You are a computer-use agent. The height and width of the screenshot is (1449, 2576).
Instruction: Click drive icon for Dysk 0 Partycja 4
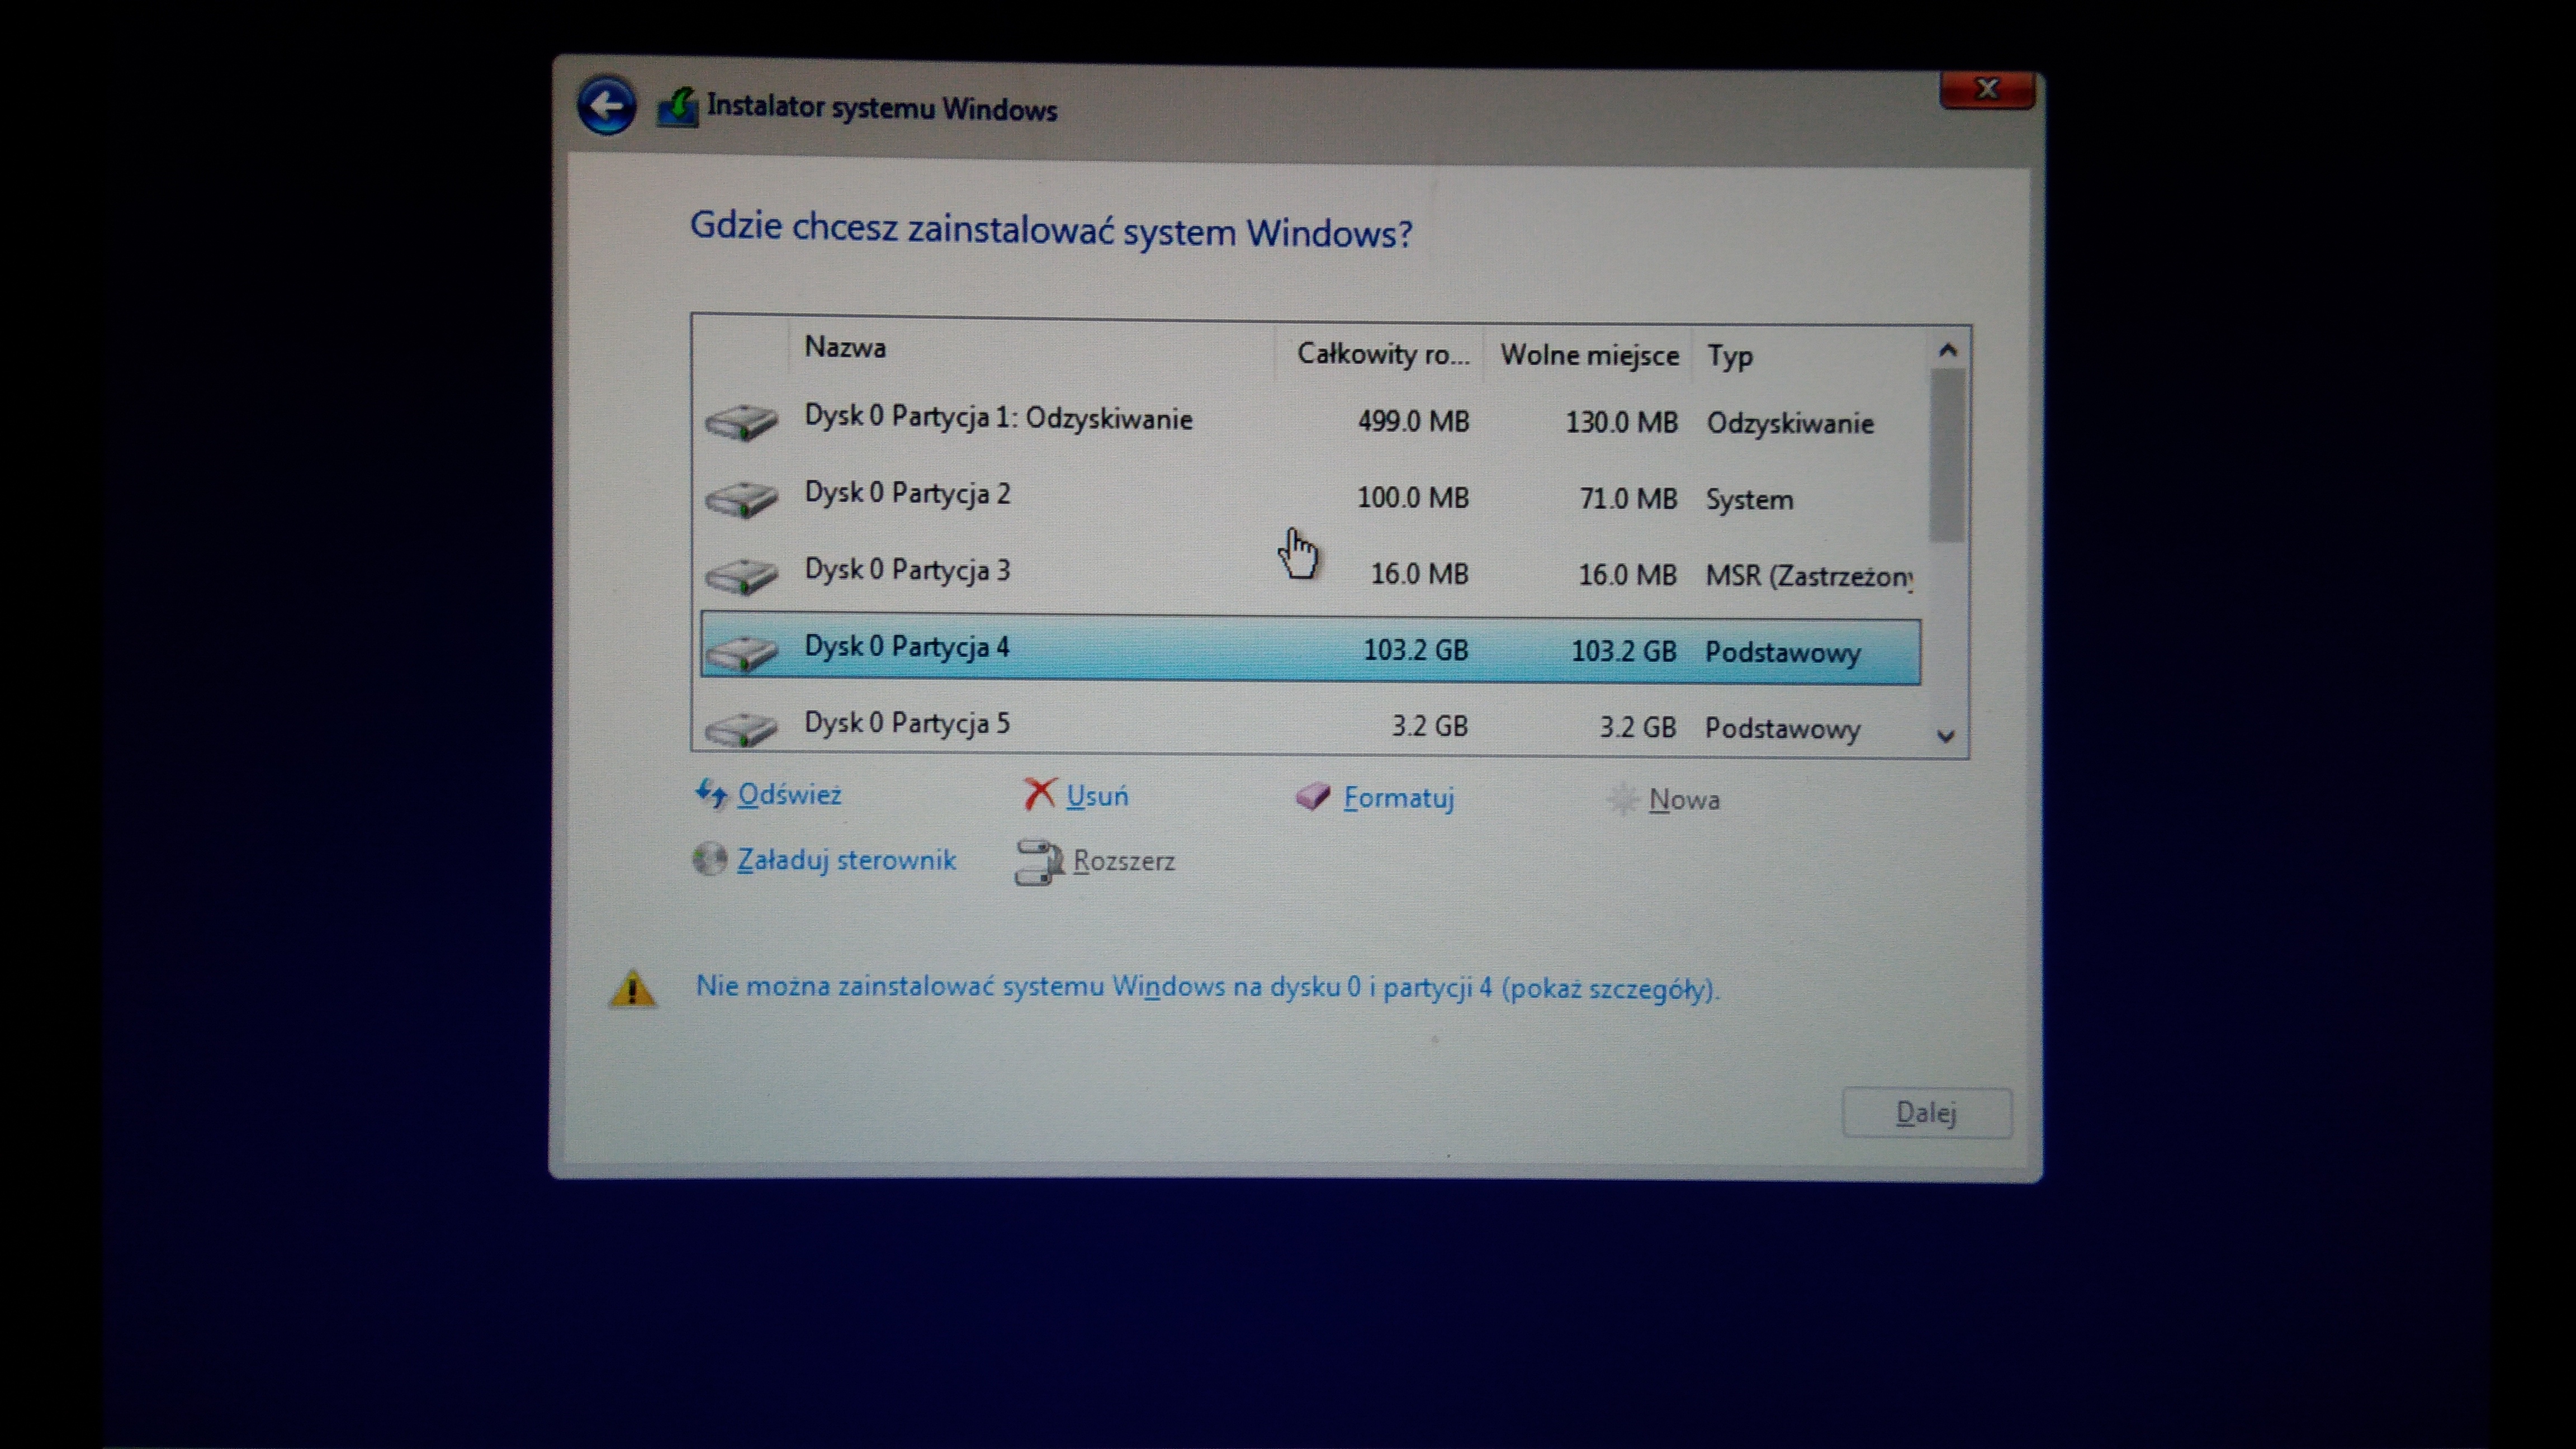741,652
